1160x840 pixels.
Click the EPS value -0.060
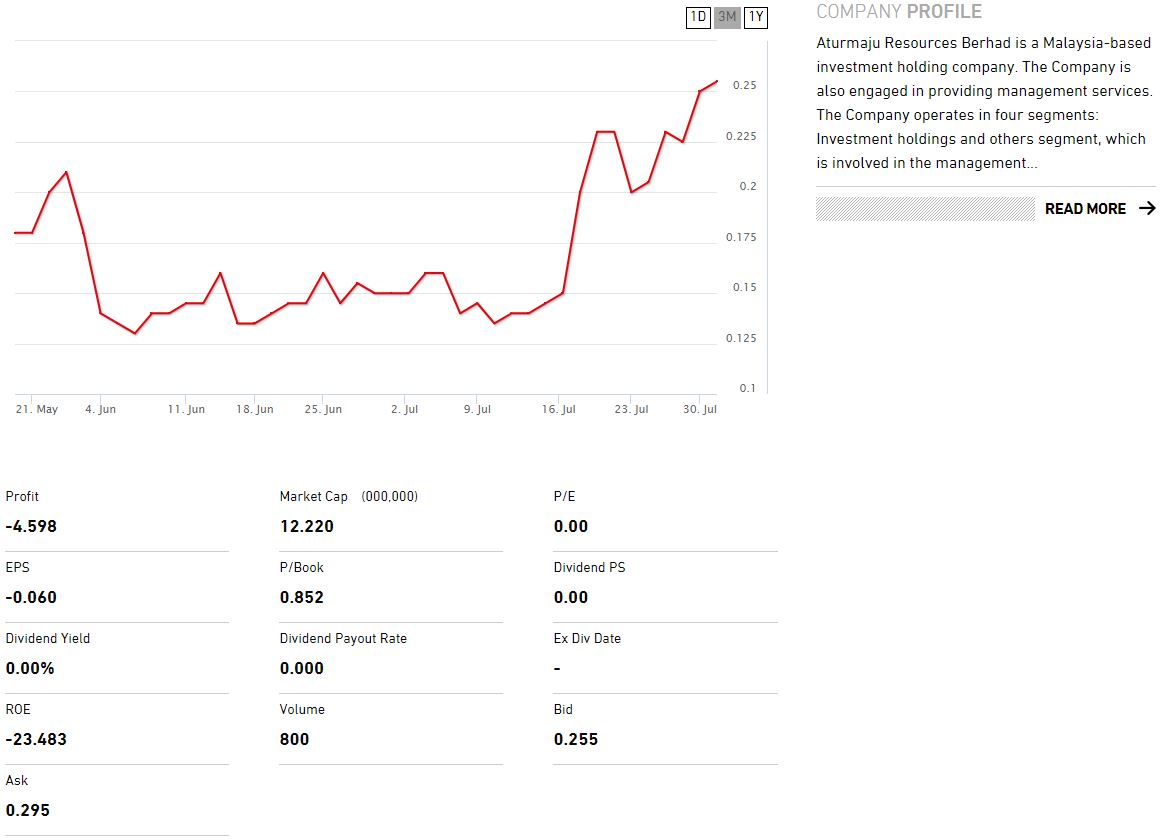(x=31, y=598)
